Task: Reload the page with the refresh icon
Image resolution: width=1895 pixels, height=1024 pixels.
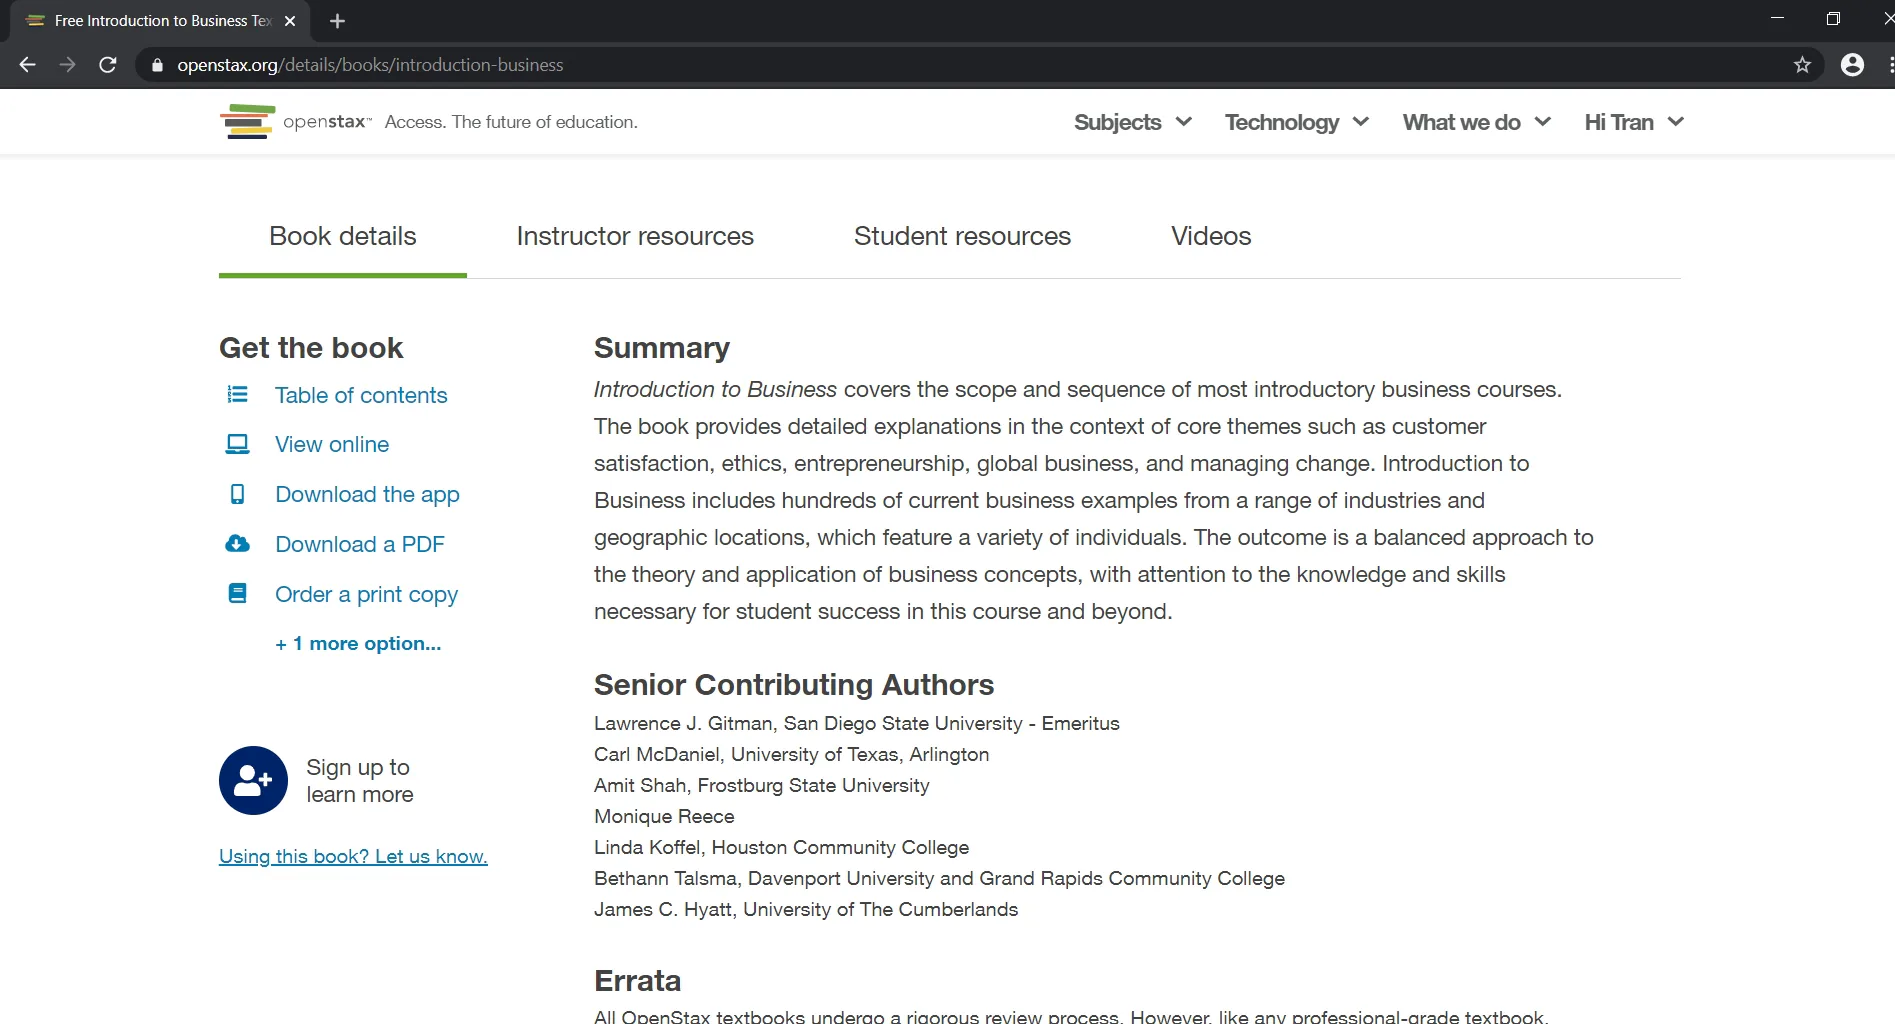Action: click(x=108, y=65)
